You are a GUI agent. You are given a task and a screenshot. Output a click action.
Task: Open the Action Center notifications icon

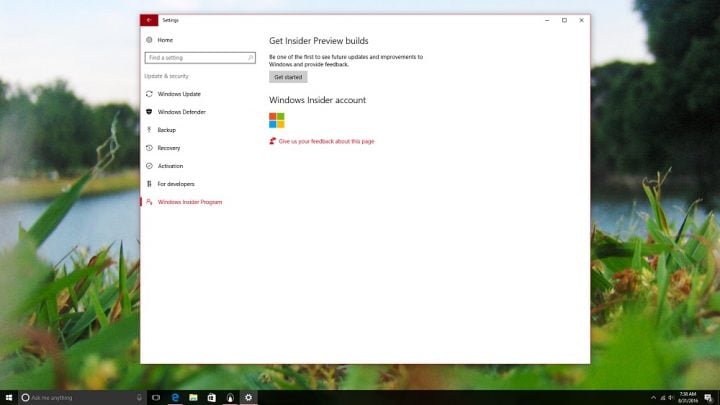click(x=709, y=398)
